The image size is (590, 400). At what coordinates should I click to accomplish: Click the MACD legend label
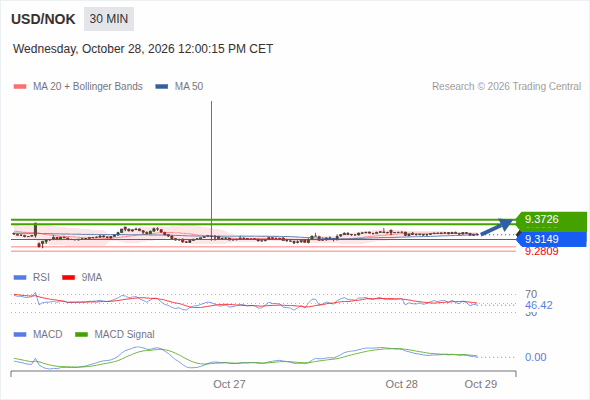47,334
